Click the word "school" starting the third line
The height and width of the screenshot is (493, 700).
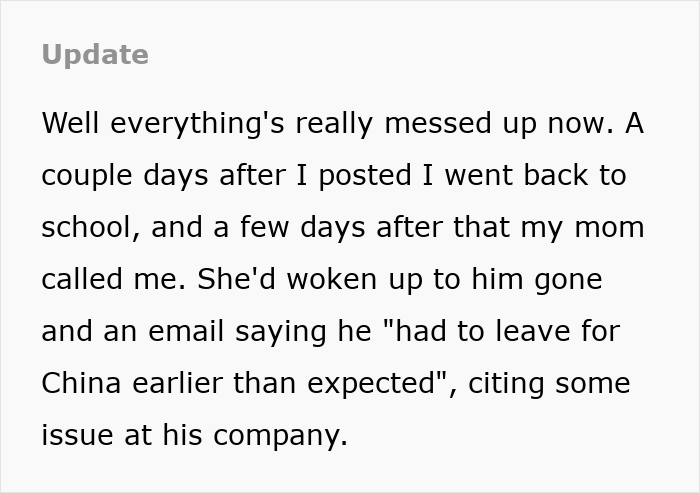point(87,228)
